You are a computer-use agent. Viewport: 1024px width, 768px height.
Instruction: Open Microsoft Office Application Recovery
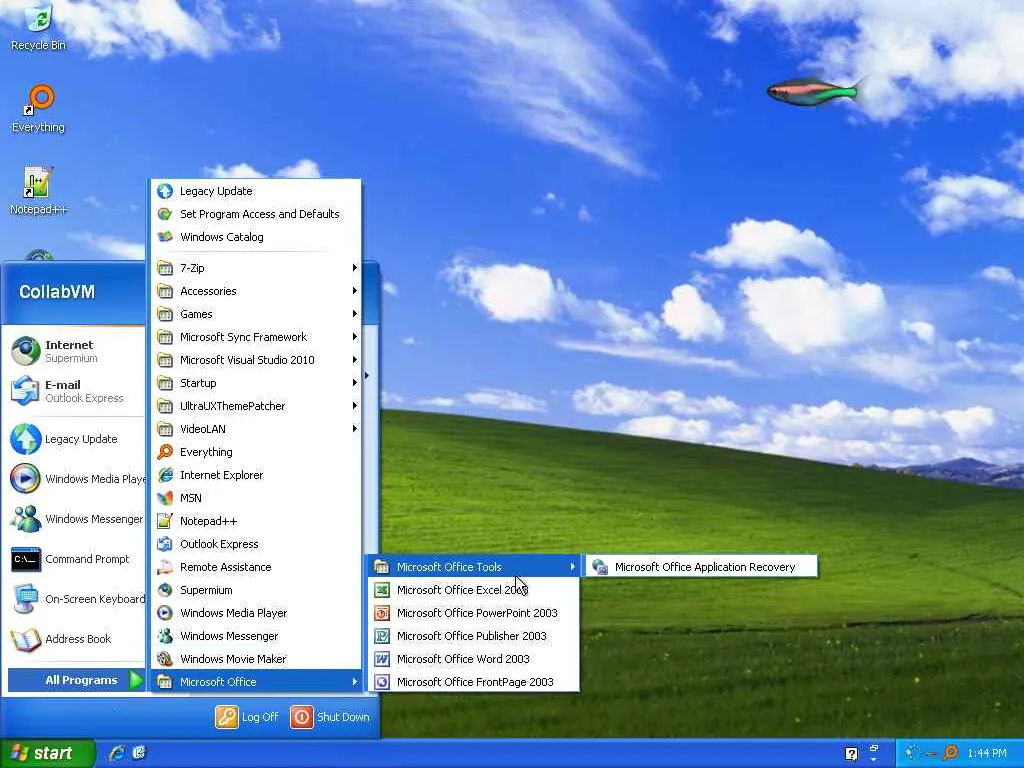pyautogui.click(x=701, y=567)
